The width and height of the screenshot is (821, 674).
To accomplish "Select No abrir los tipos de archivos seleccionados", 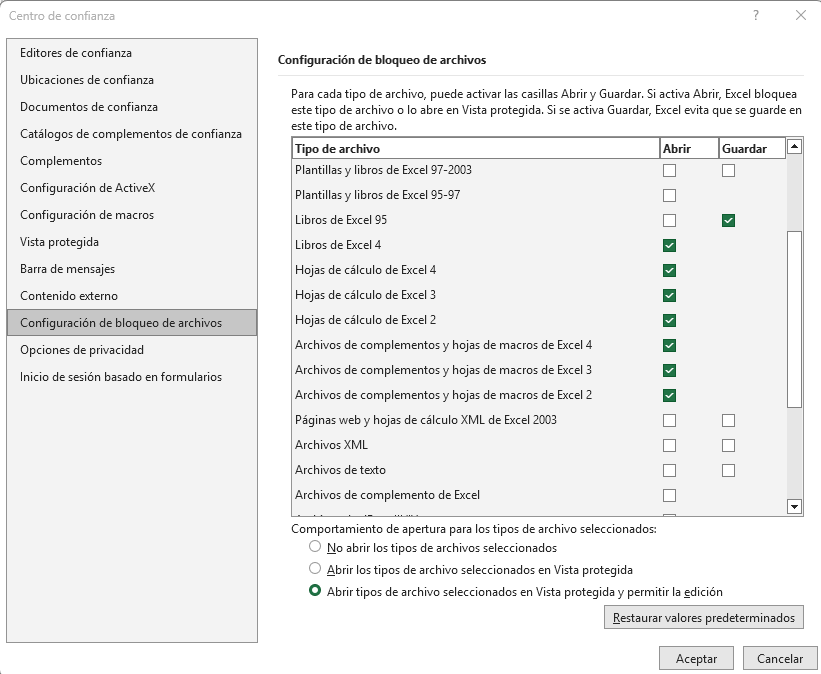I will pyautogui.click(x=316, y=547).
